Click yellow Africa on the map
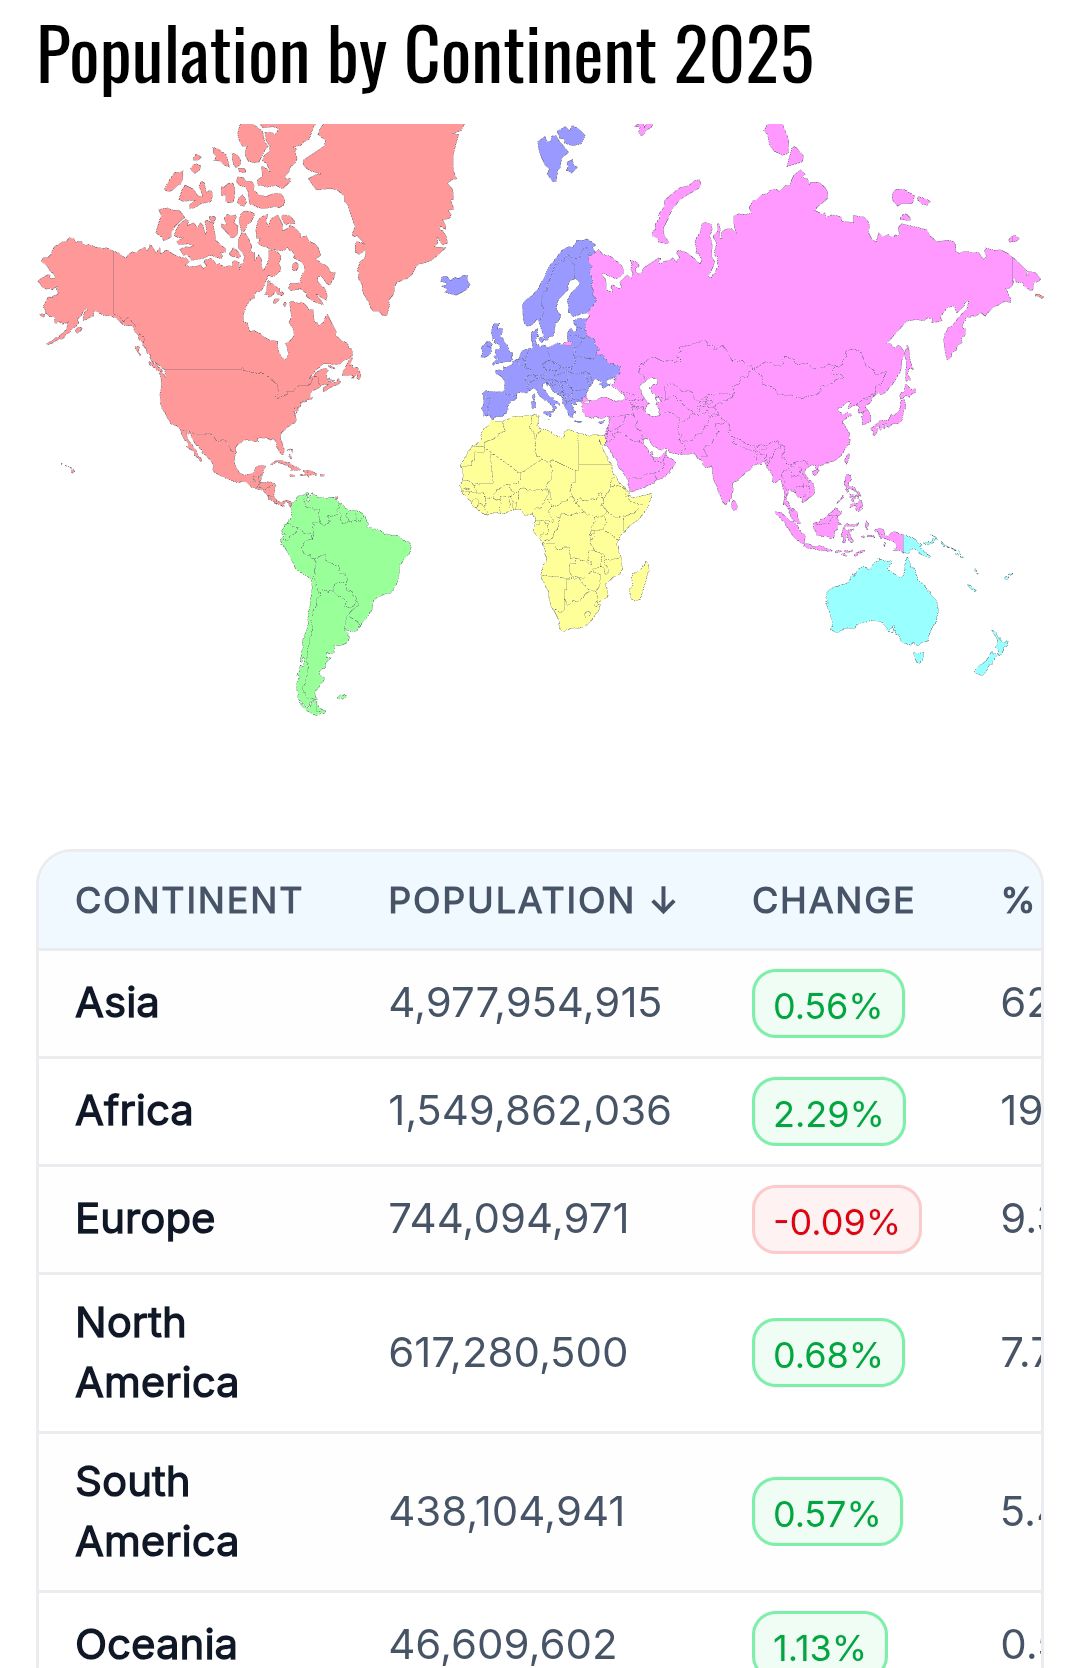The image size is (1080, 1668). (560, 510)
